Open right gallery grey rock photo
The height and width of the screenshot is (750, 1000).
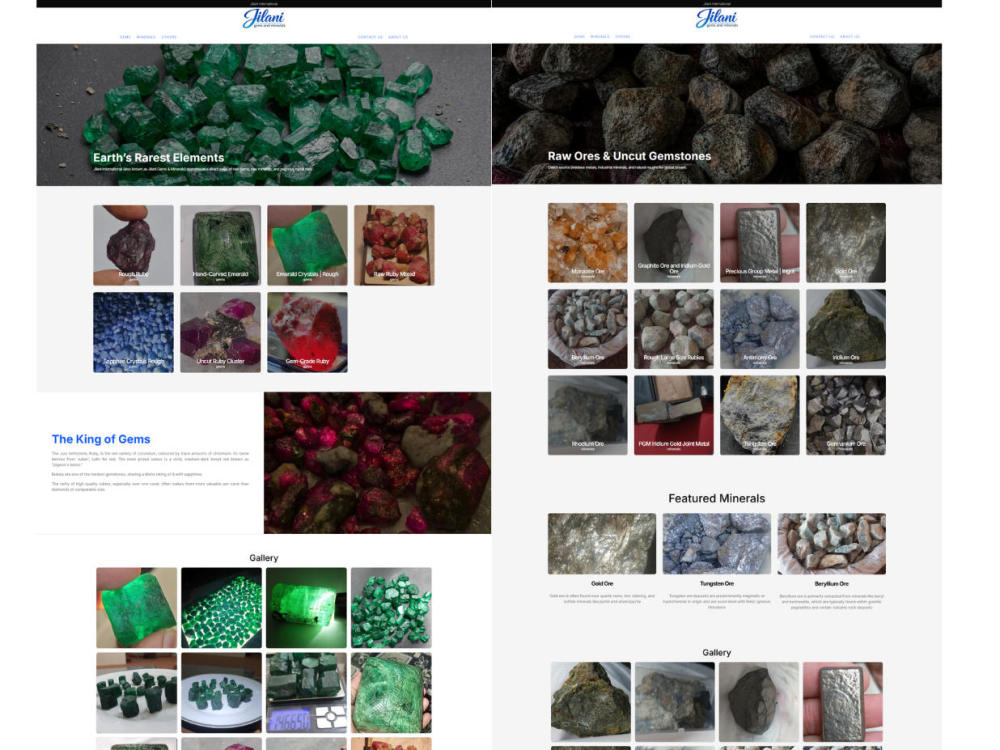[x=675, y=702]
